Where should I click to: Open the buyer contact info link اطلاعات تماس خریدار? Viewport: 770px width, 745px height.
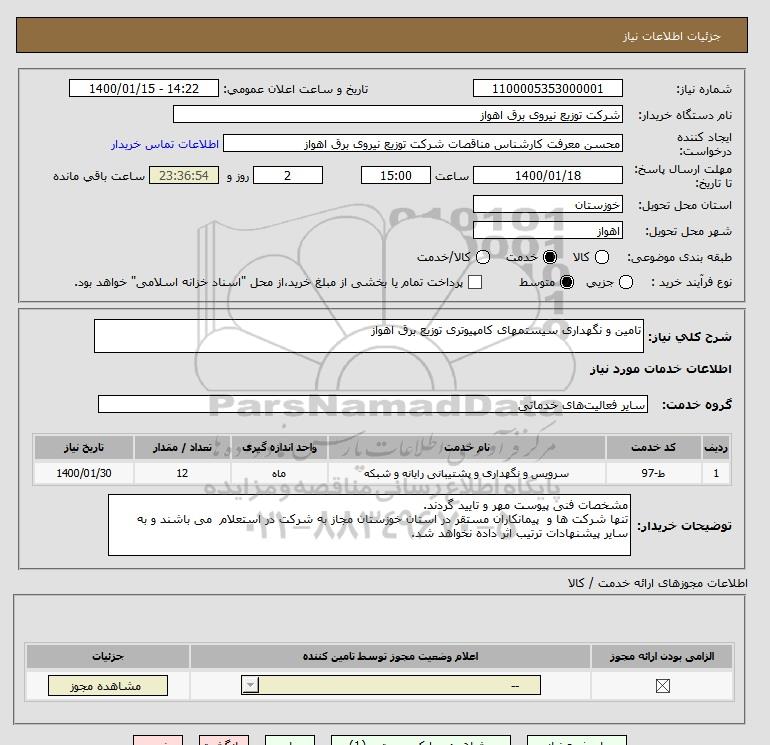point(165,144)
